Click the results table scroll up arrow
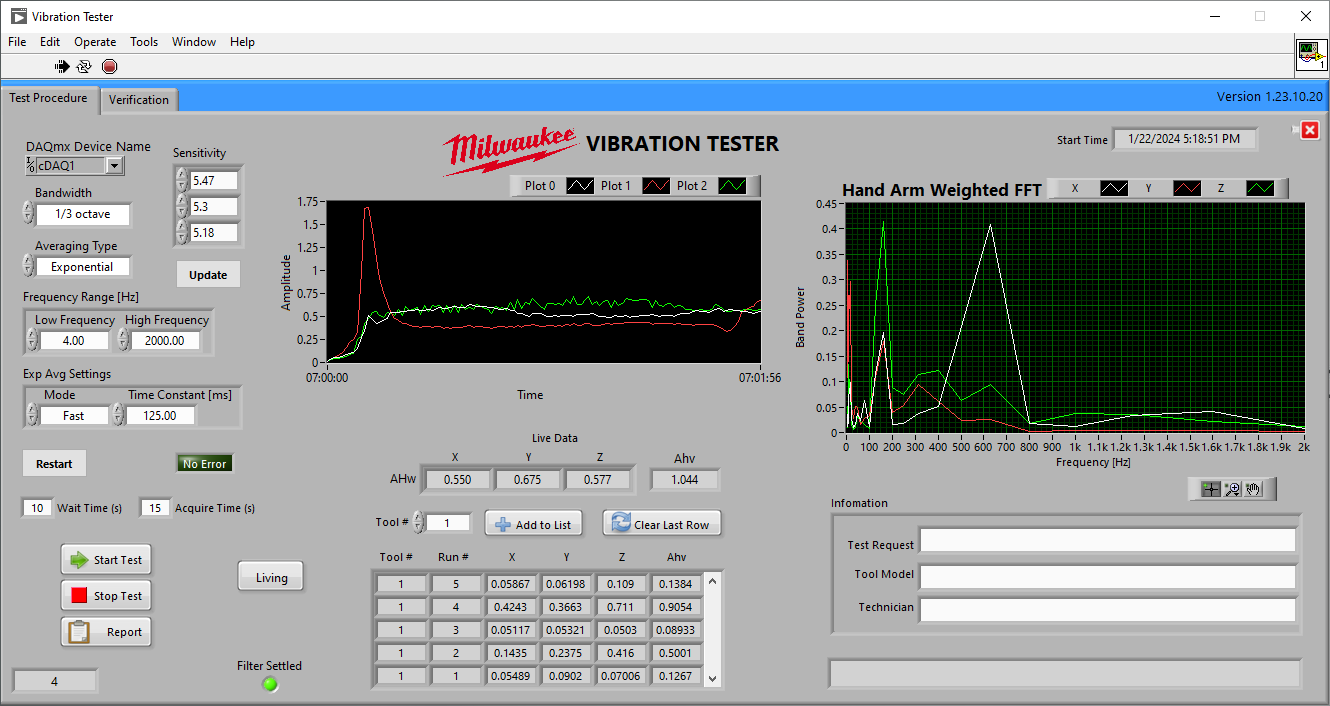 point(712,581)
